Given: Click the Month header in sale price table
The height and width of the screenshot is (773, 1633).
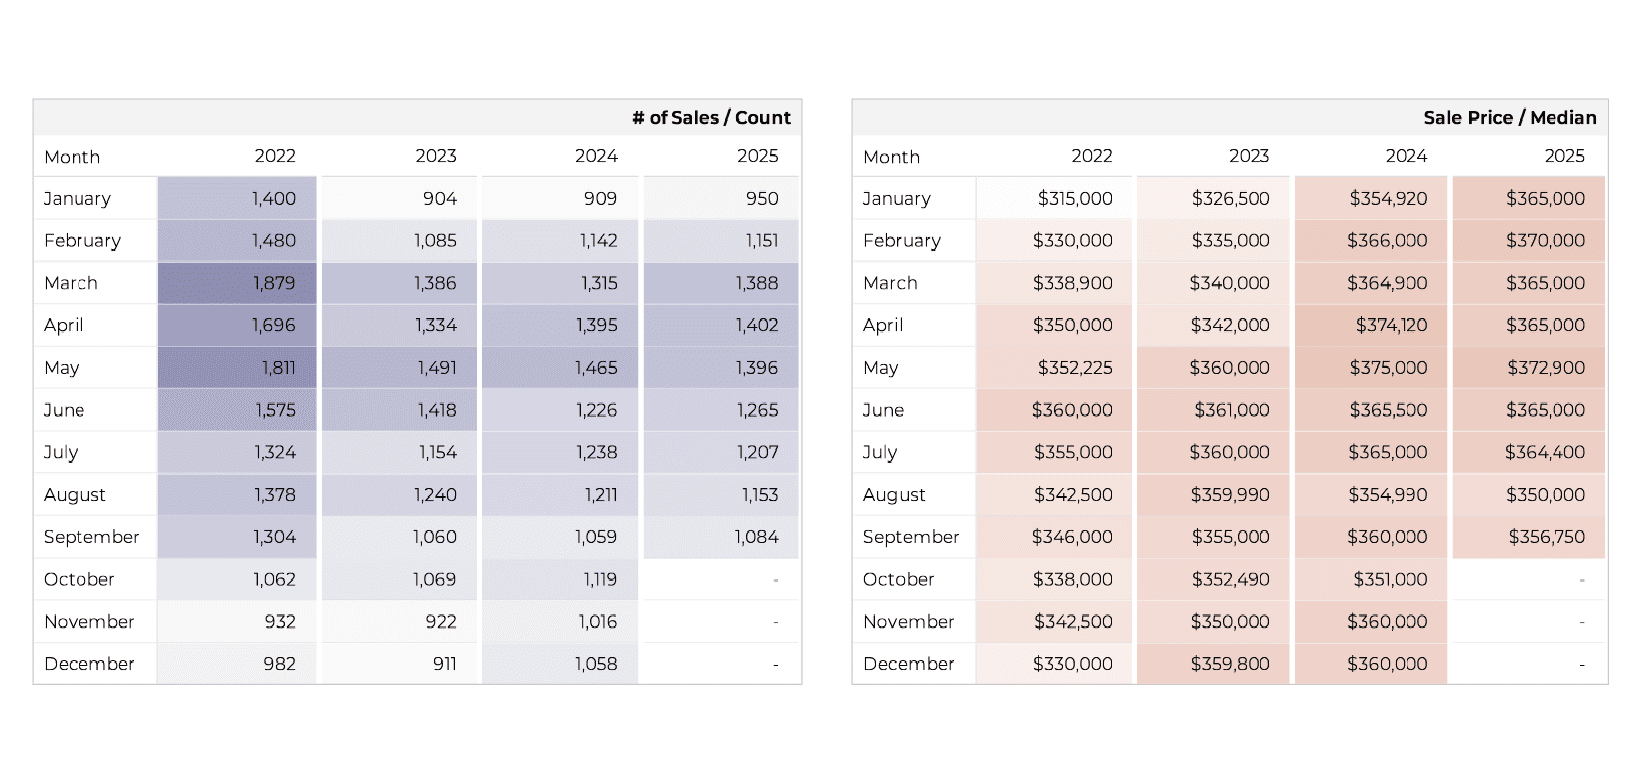Looking at the screenshot, I should [x=891, y=157].
